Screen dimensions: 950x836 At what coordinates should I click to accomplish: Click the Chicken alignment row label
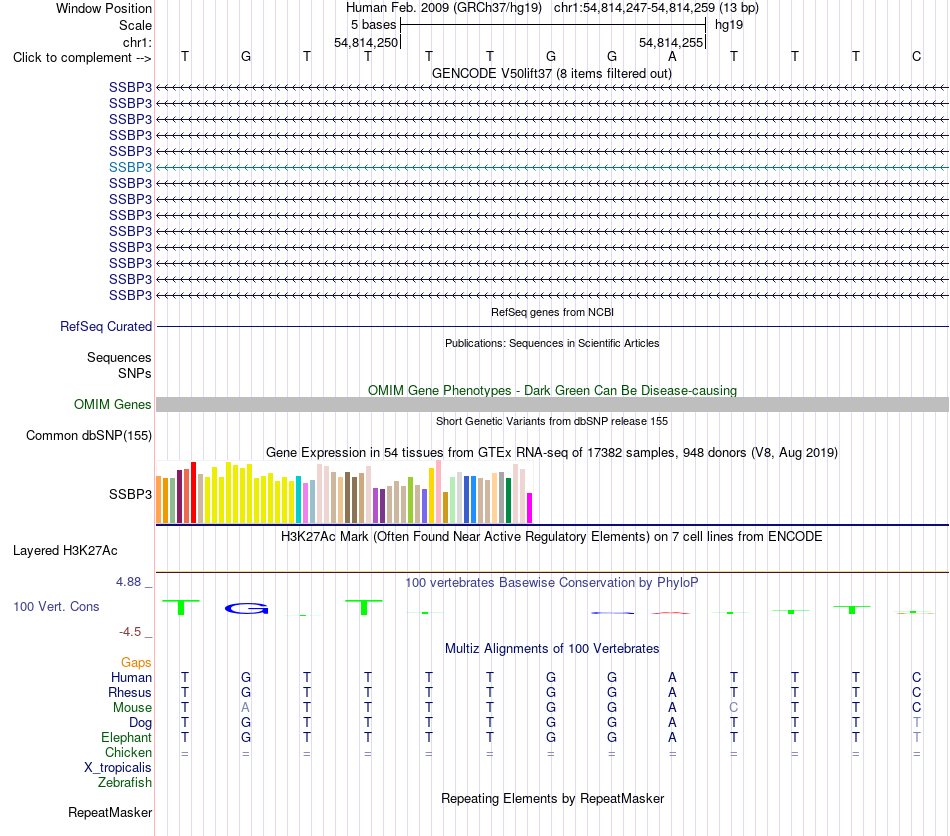click(x=128, y=752)
